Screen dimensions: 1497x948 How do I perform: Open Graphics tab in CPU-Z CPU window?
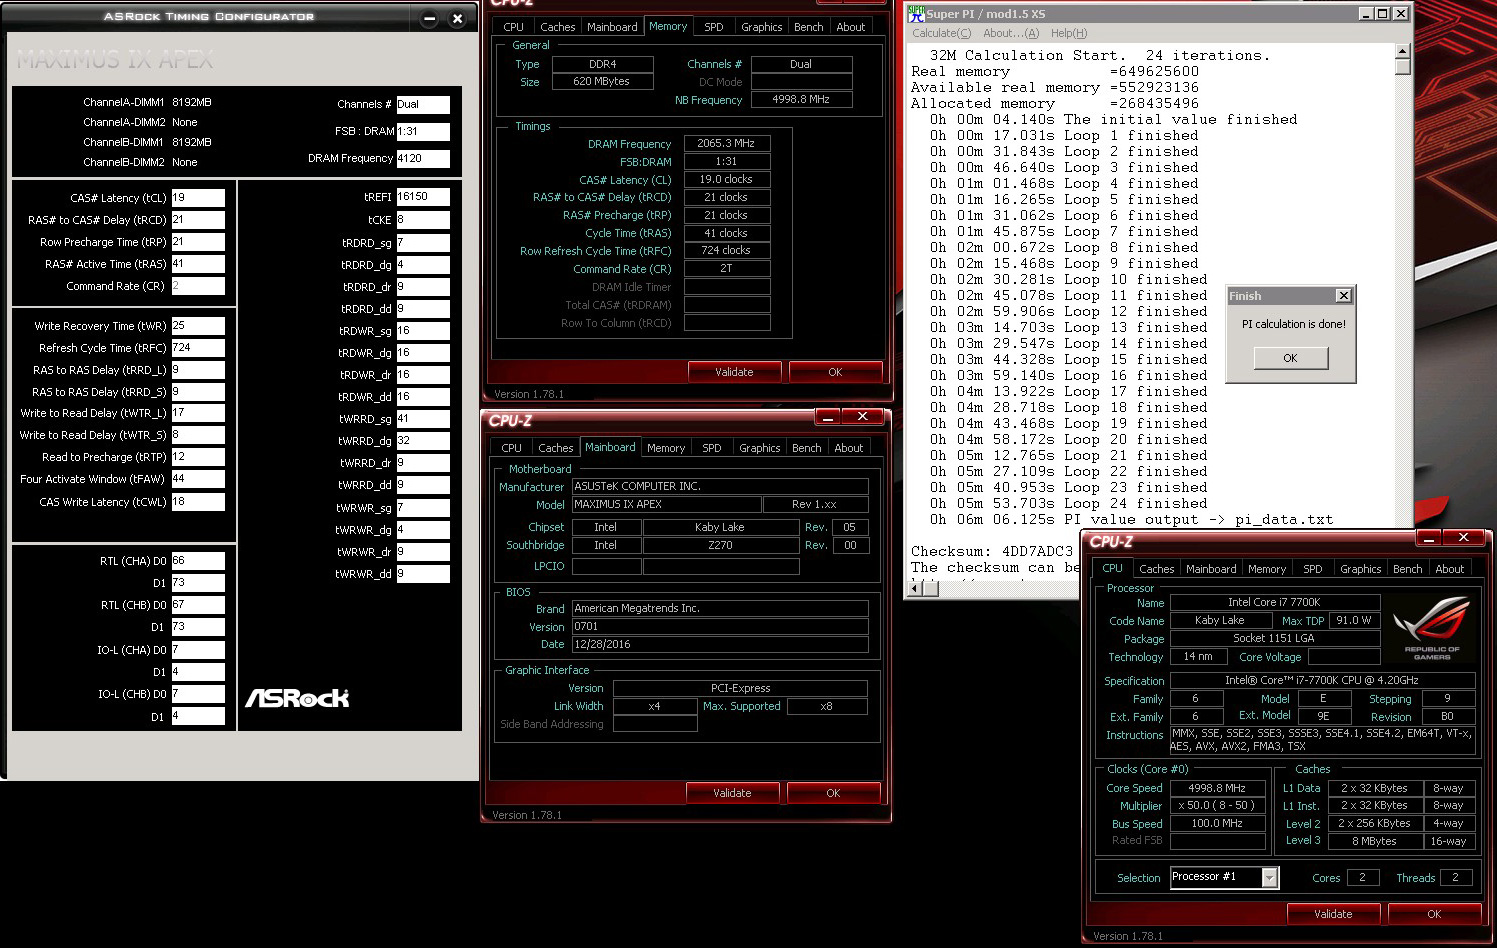point(1361,569)
